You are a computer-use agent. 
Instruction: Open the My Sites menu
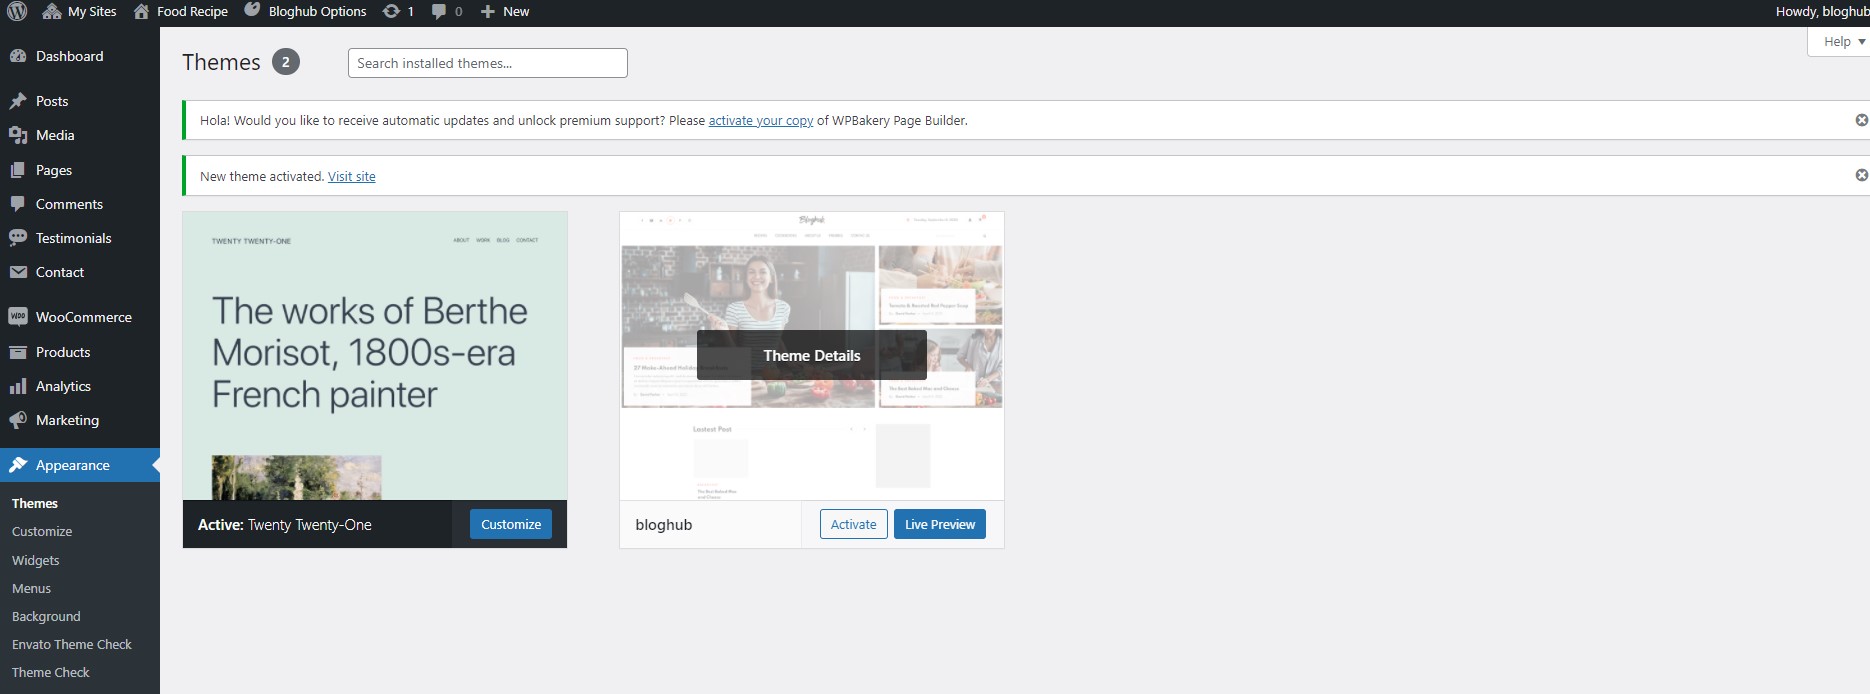[x=80, y=11]
